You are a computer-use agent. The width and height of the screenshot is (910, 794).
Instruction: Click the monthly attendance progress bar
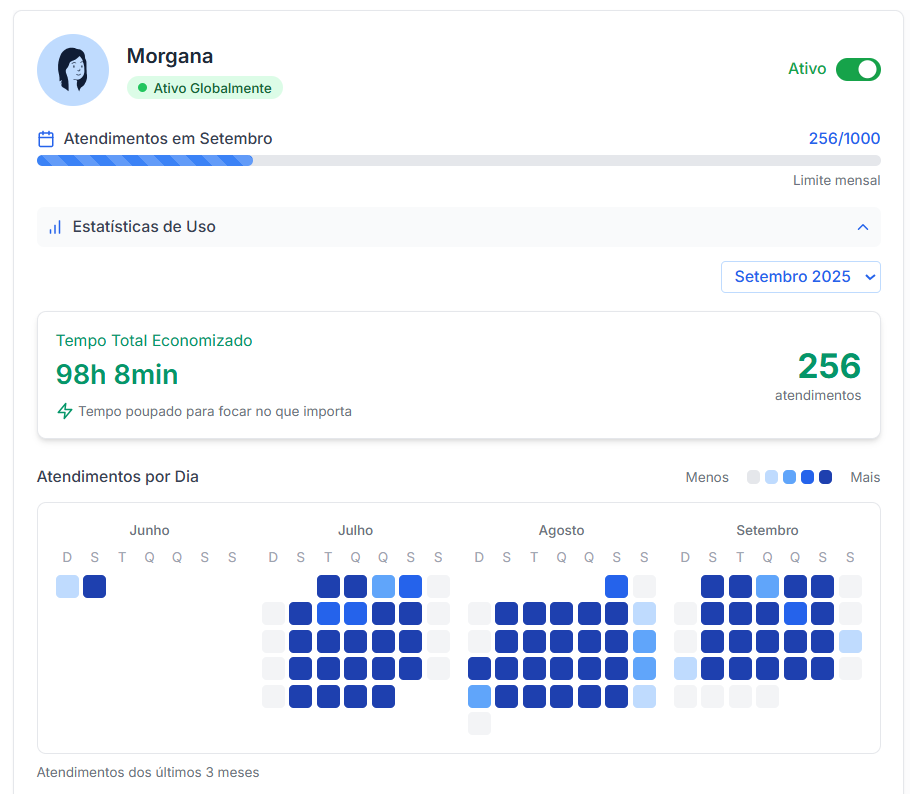pyautogui.click(x=458, y=160)
